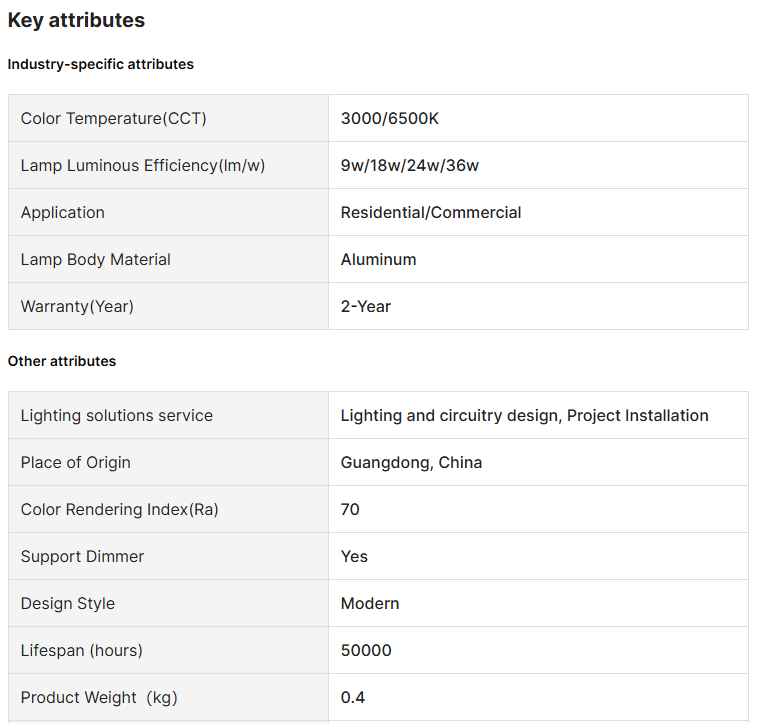
Task: Click the Other attributes subheading
Action: point(62,361)
